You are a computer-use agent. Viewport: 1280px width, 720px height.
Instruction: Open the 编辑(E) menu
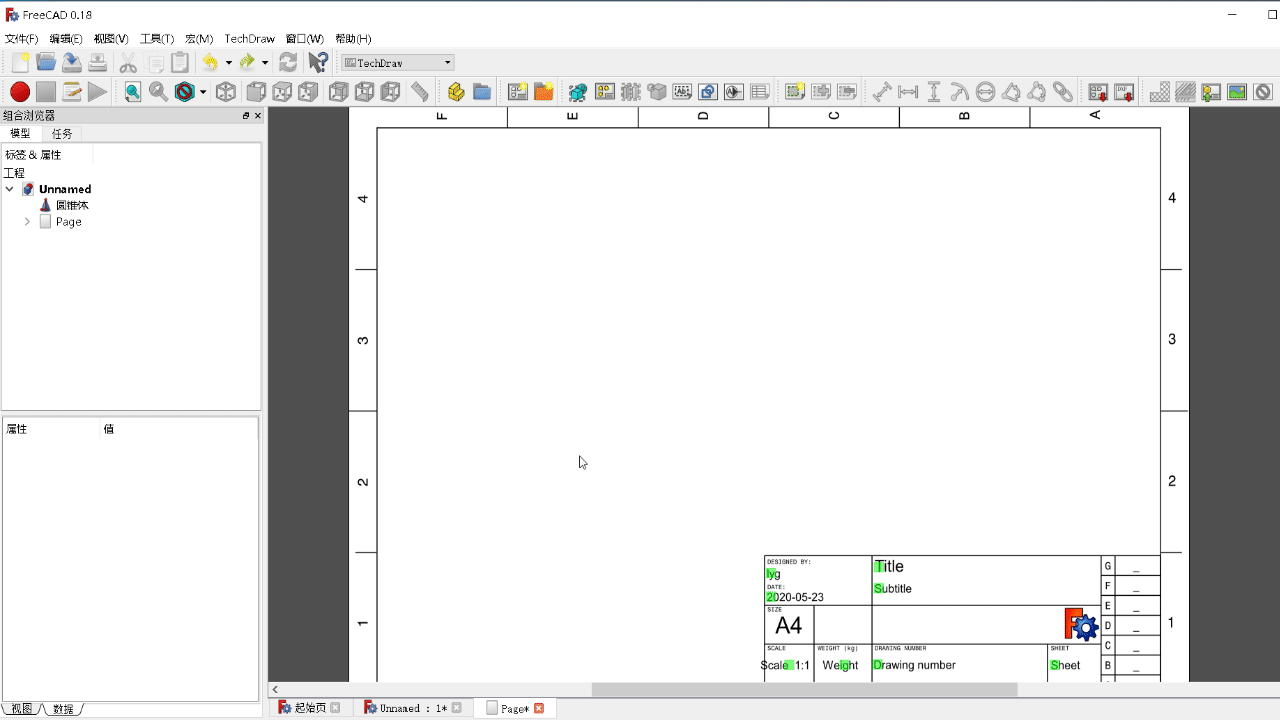tap(66, 39)
